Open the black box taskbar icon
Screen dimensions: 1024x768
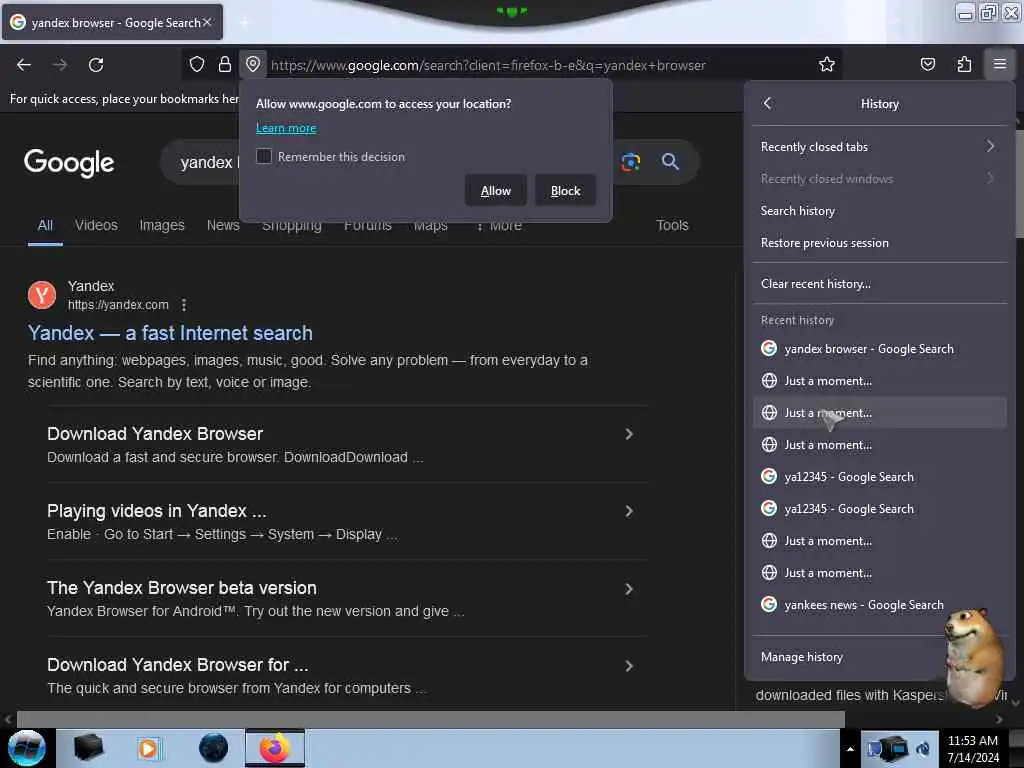[88, 748]
